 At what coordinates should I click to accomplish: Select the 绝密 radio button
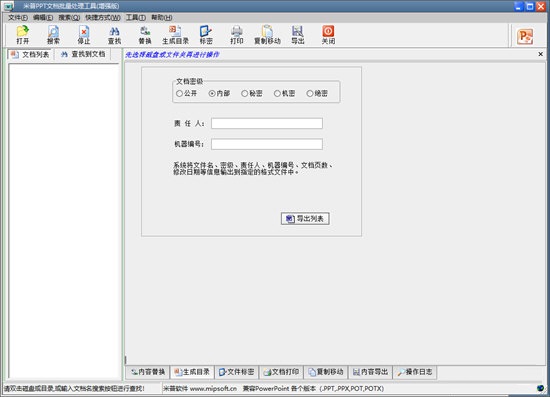click(310, 93)
